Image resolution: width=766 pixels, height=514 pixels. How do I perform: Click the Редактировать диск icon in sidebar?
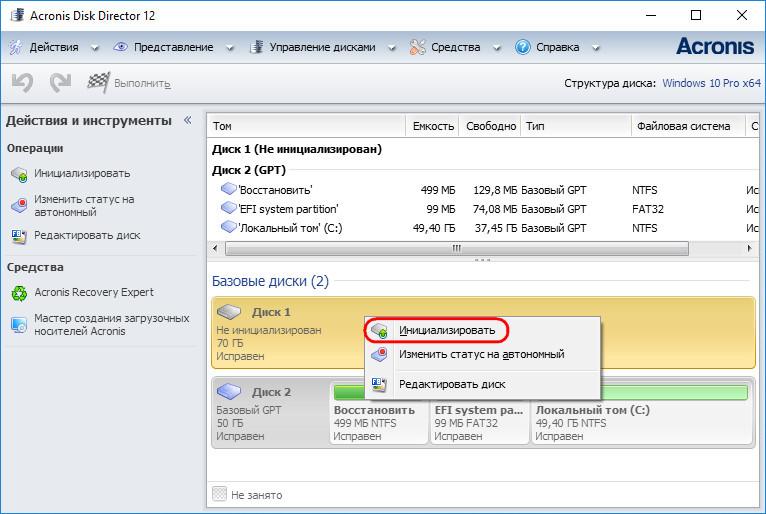pyautogui.click(x=19, y=236)
